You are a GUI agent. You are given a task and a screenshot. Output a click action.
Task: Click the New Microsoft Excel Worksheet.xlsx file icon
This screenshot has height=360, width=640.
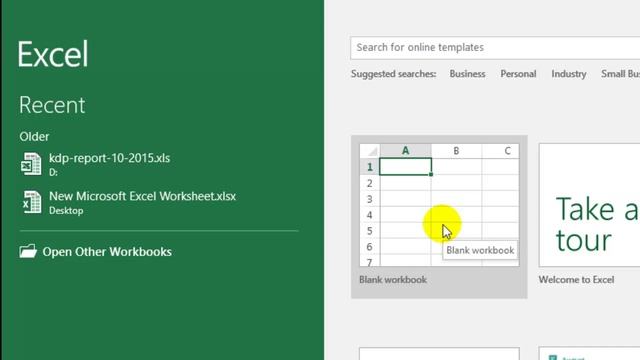coord(32,202)
